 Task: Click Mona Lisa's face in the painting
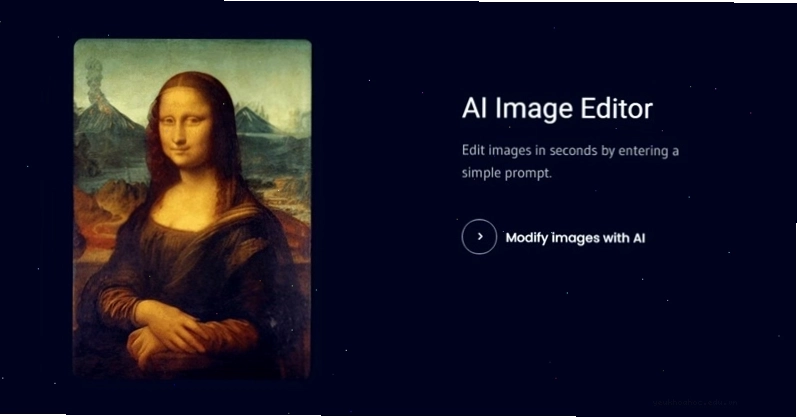pos(185,132)
